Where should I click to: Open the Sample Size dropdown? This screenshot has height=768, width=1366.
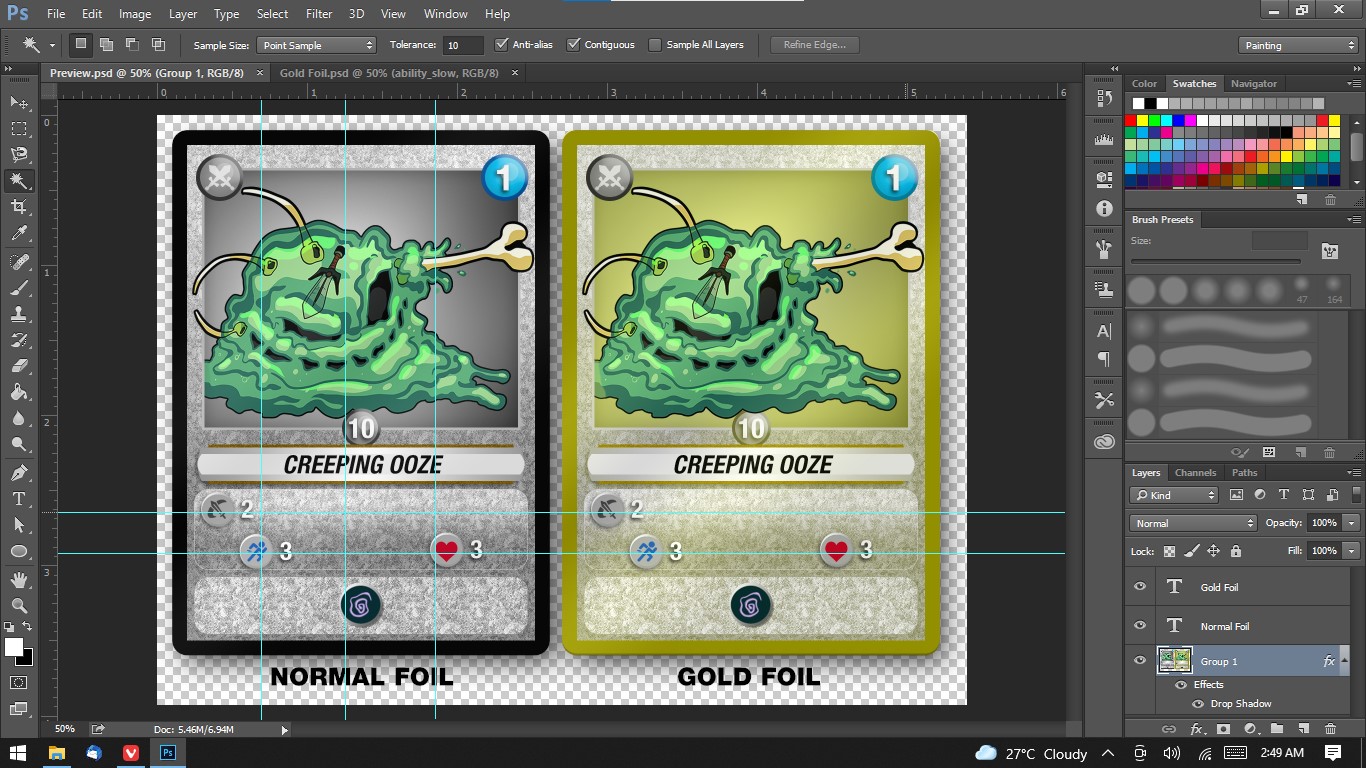316,45
